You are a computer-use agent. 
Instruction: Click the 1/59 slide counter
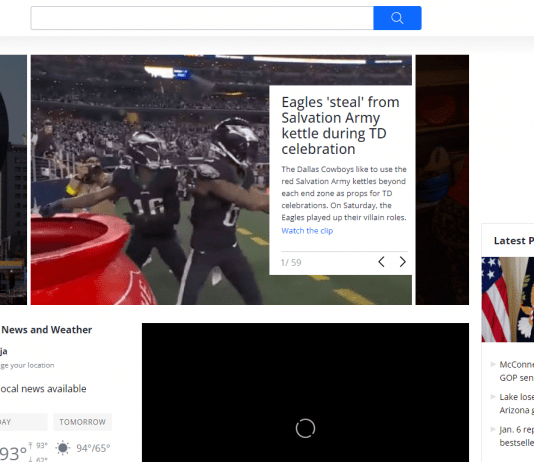click(291, 262)
